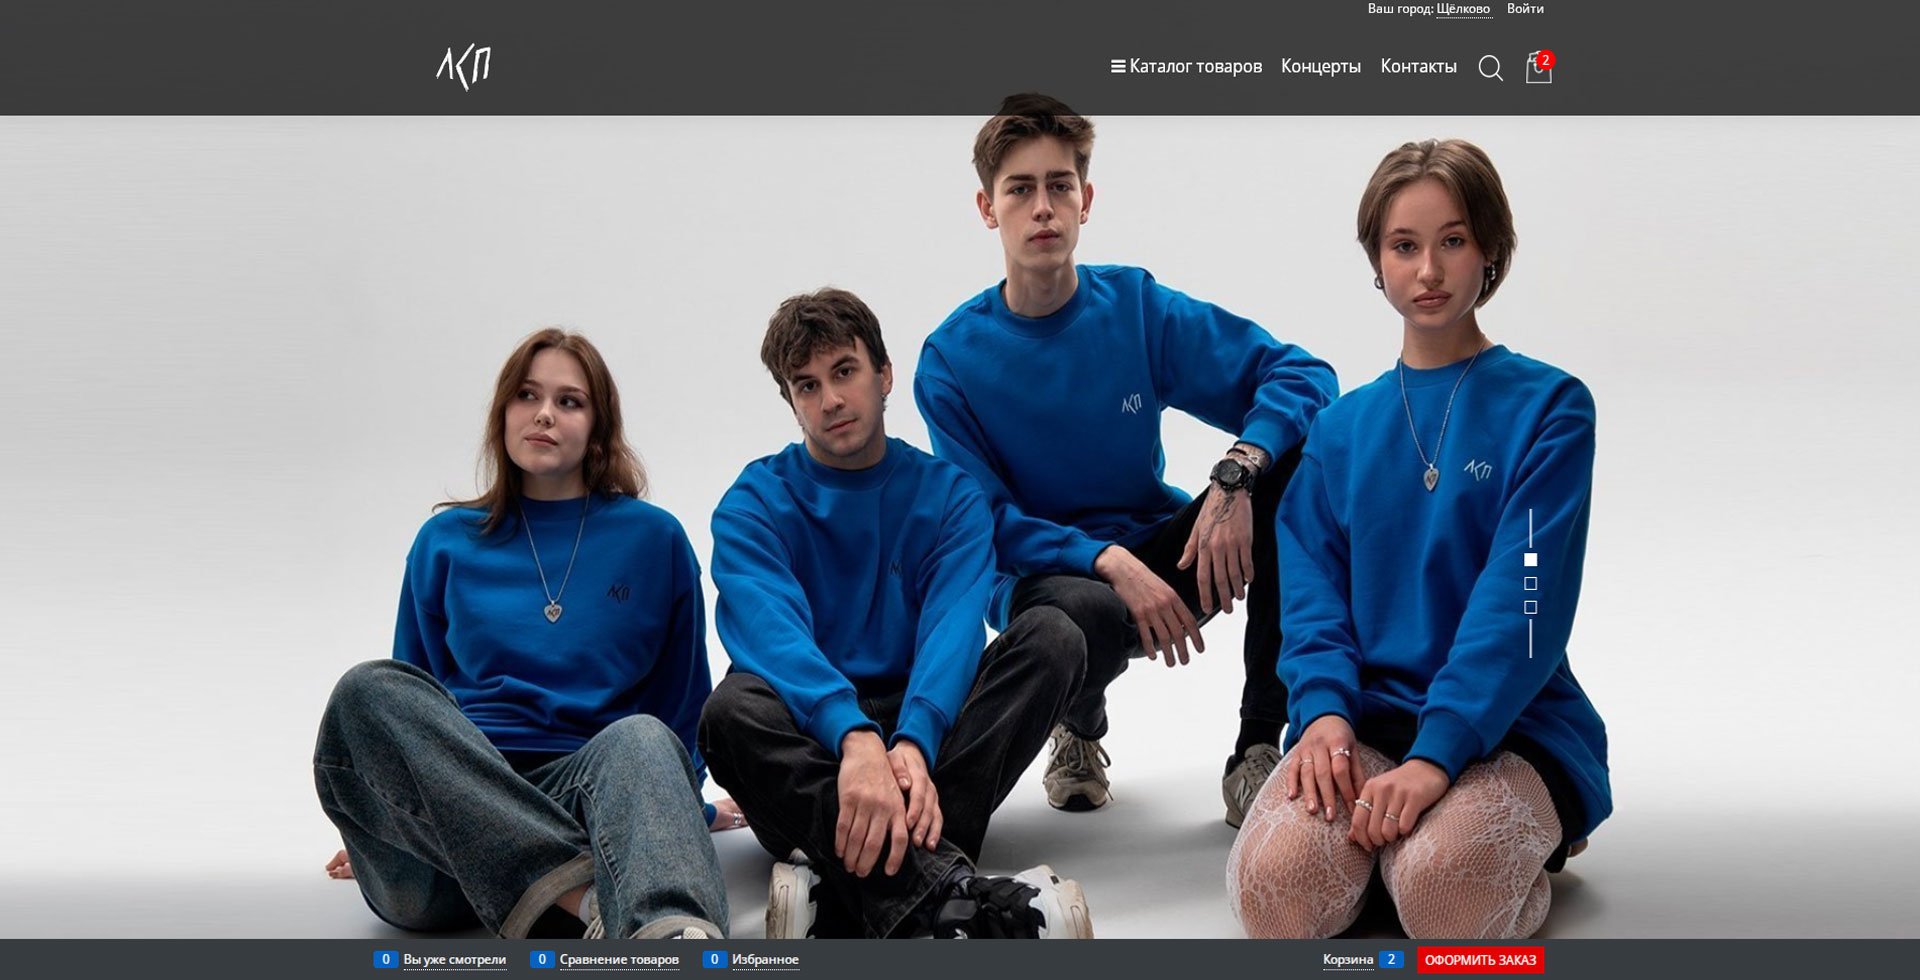Viewport: 1920px width, 980px height.
Task: Expand the Вы уже смотрели panel
Action: pos(454,960)
